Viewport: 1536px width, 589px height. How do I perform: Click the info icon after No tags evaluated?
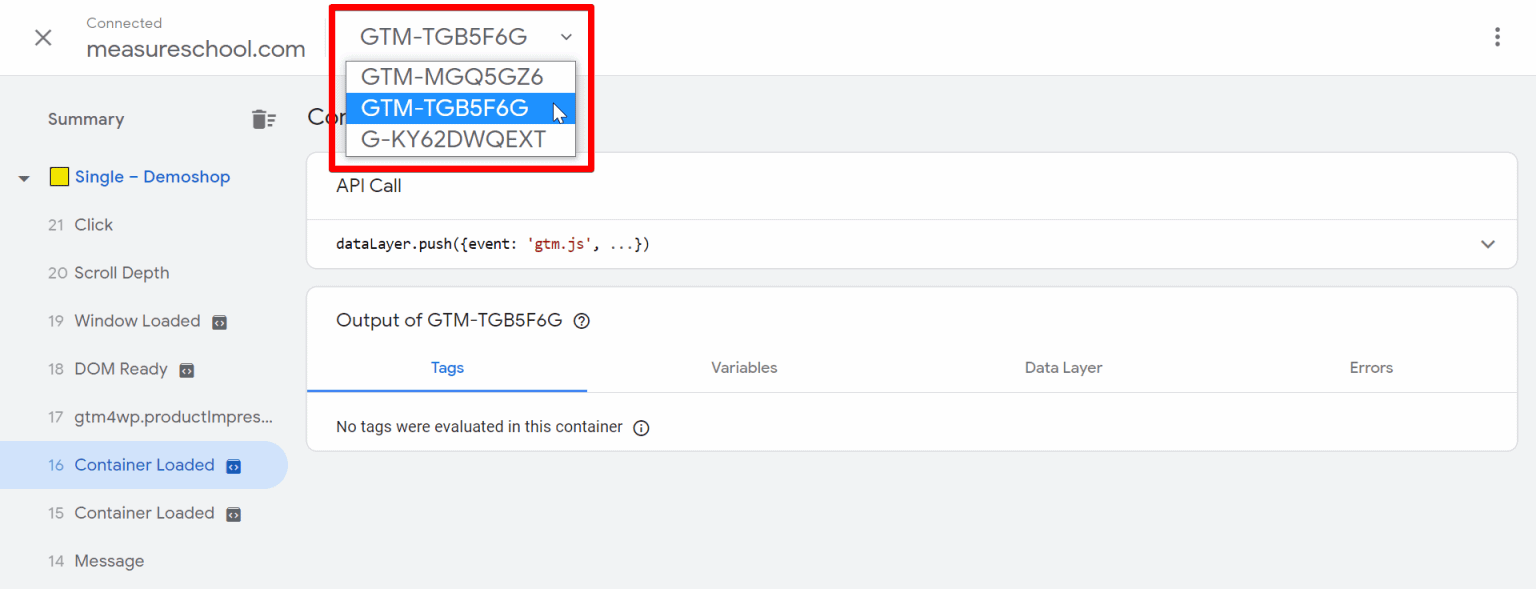pos(642,428)
